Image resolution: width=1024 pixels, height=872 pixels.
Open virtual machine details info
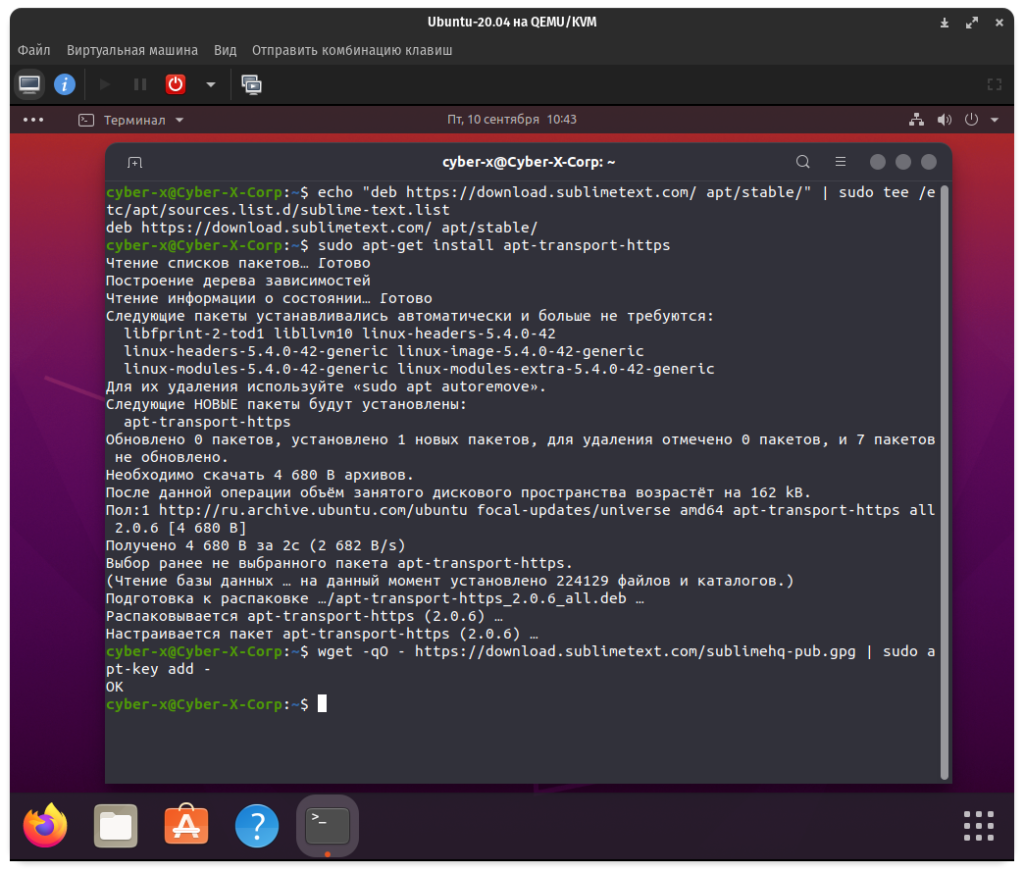[65, 84]
